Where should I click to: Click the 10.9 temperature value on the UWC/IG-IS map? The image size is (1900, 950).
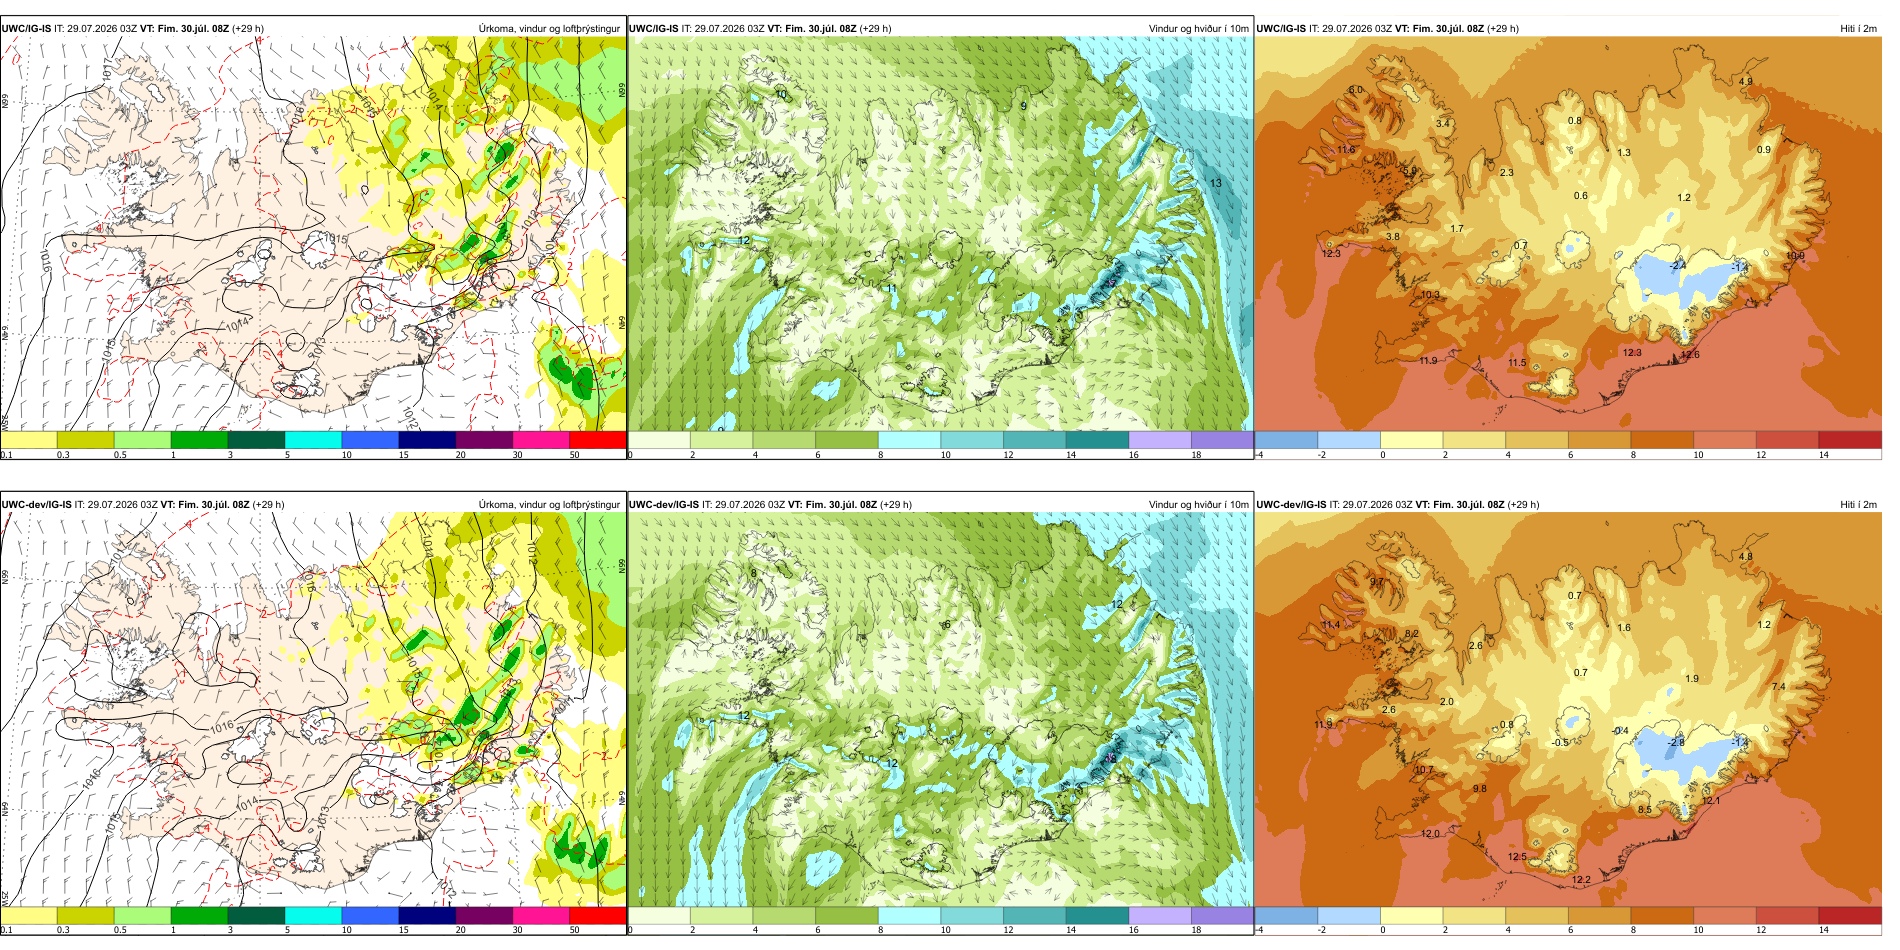1796,256
